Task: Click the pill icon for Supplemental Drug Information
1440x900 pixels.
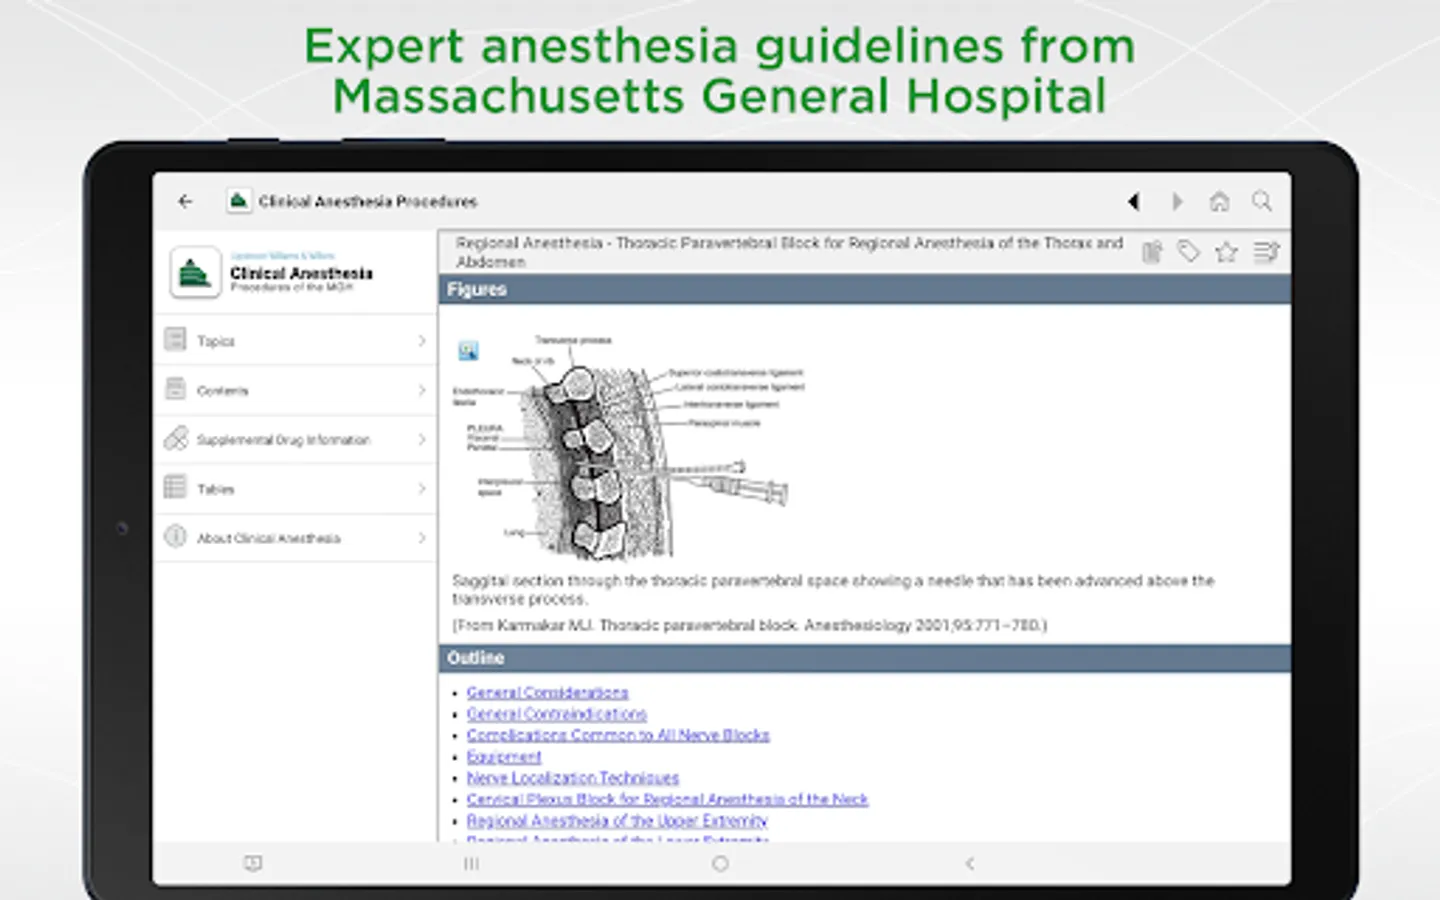Action: tap(175, 438)
